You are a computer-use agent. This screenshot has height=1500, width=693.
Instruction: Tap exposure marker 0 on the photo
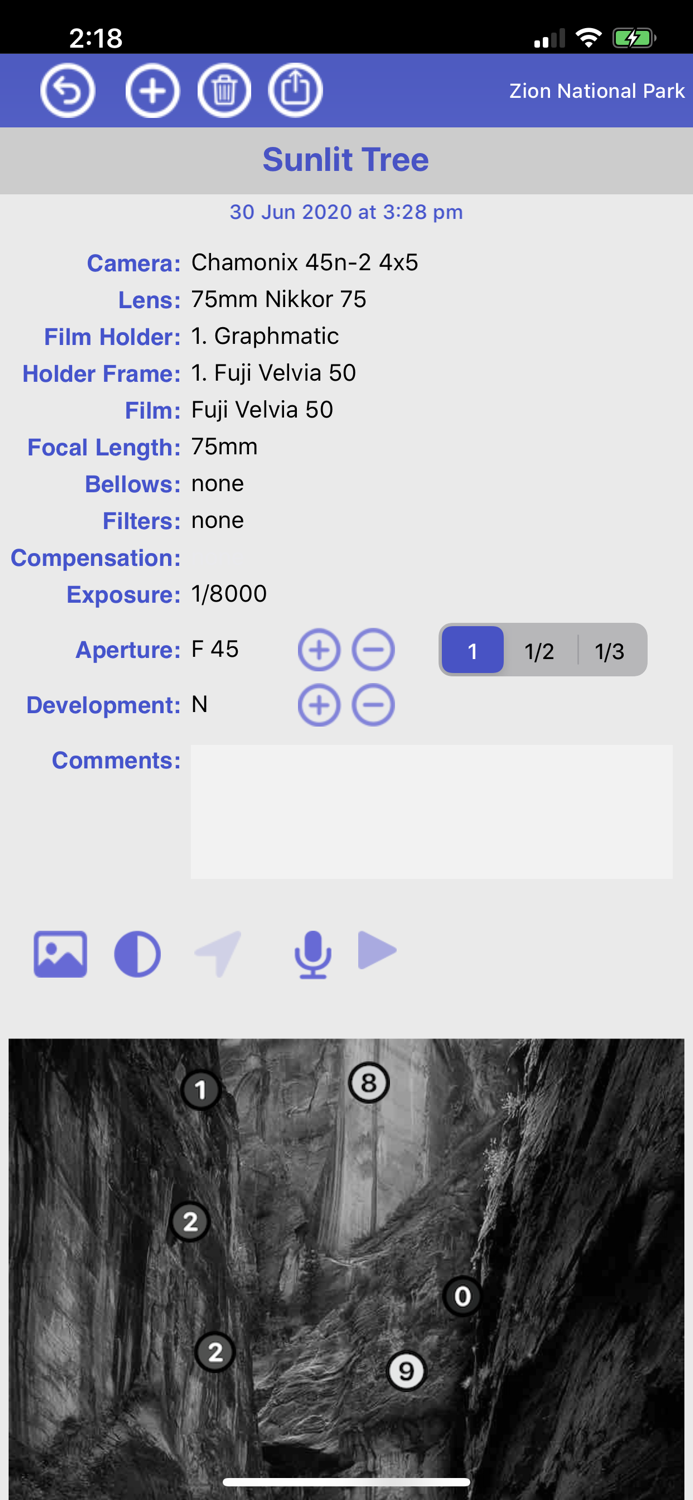tap(462, 1296)
